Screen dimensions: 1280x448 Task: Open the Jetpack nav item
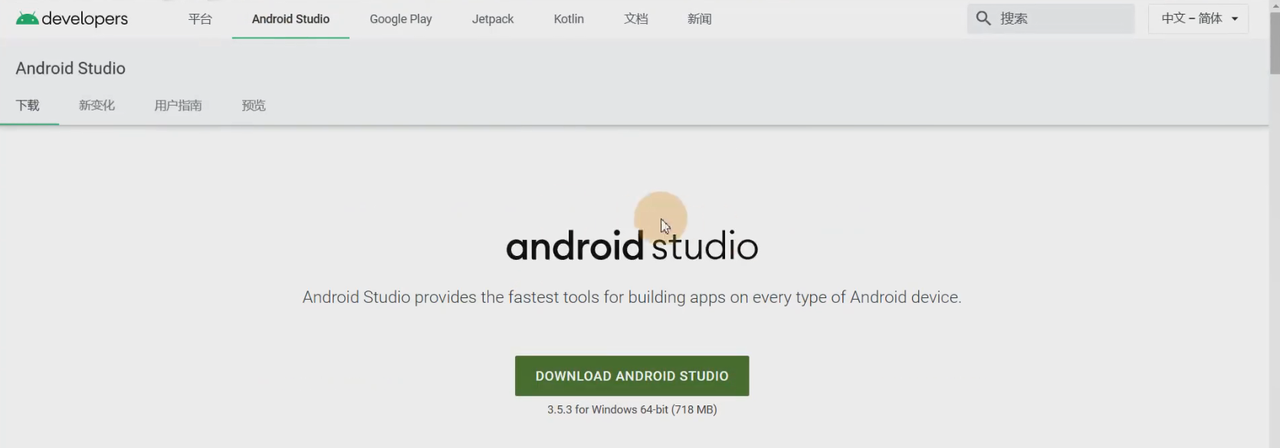click(492, 19)
